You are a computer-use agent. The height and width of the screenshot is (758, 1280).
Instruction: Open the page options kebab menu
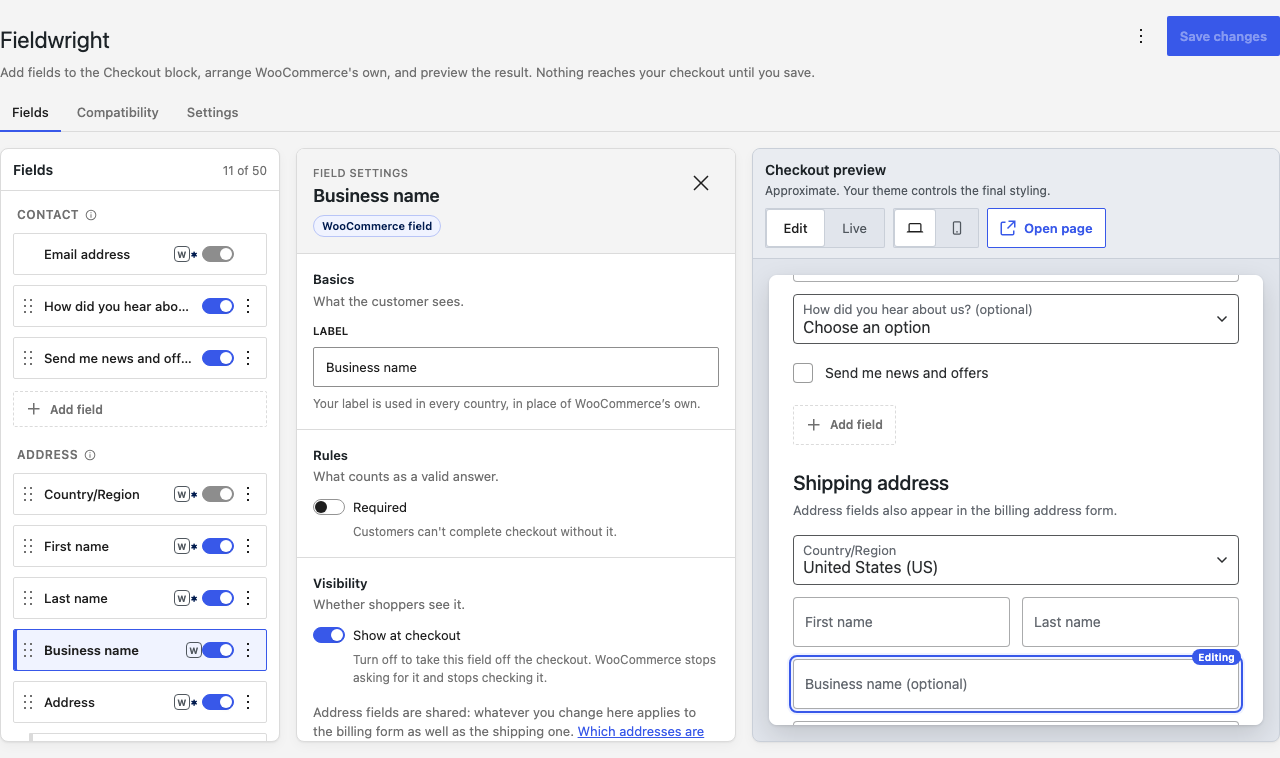pos(1141,36)
